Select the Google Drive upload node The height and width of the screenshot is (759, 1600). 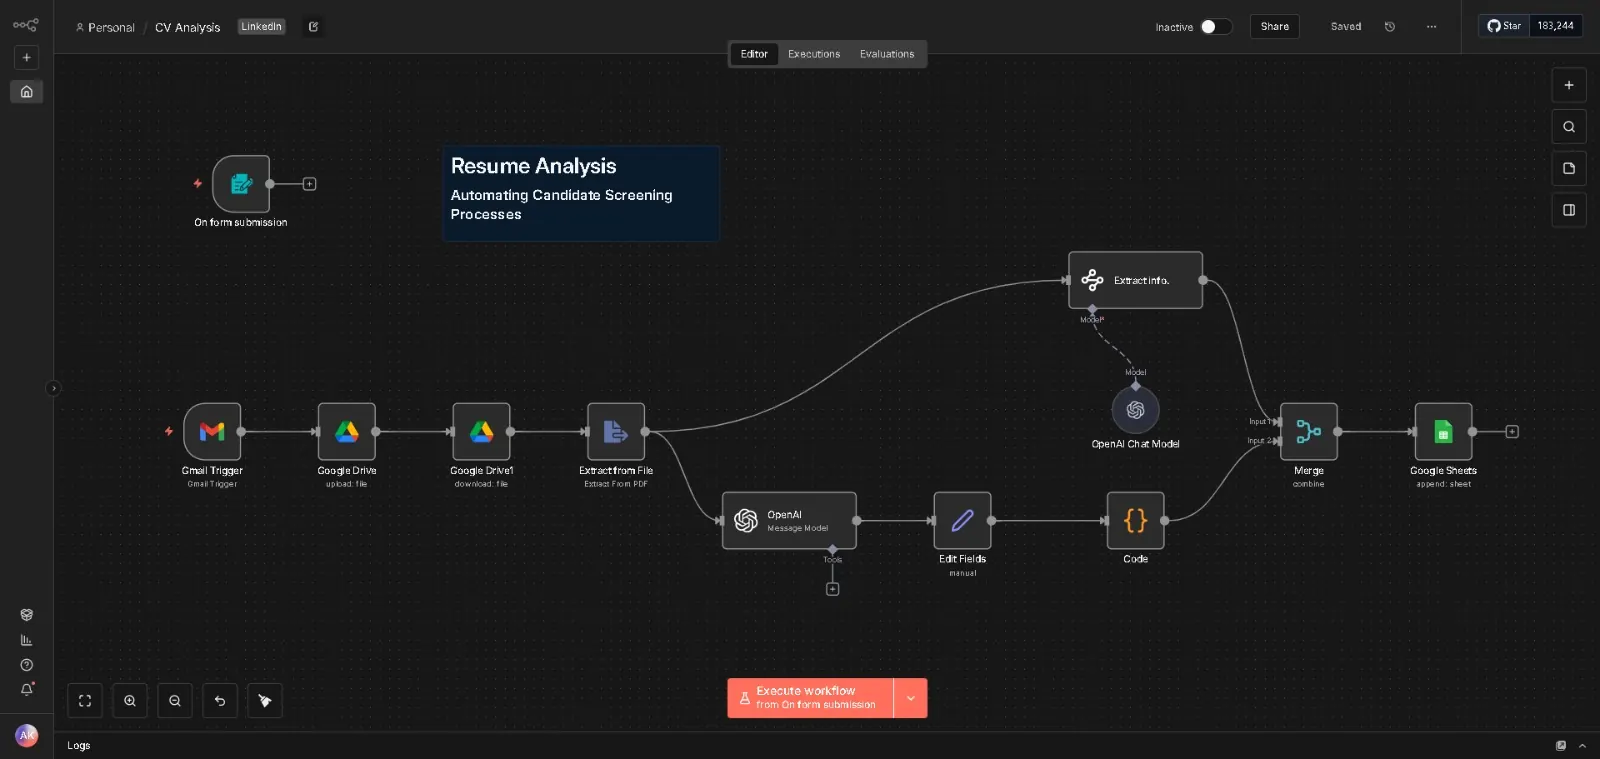coord(347,432)
